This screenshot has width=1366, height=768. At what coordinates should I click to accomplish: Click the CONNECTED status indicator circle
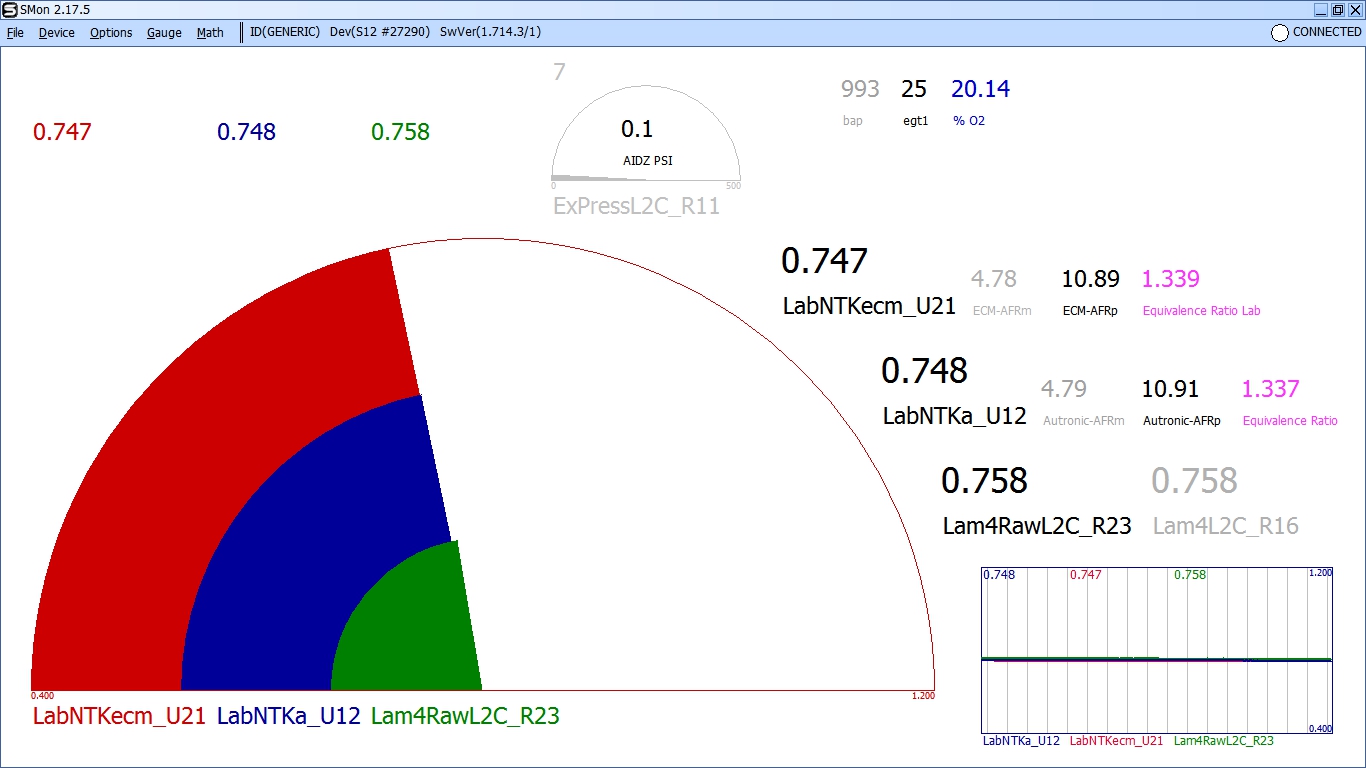[1279, 33]
